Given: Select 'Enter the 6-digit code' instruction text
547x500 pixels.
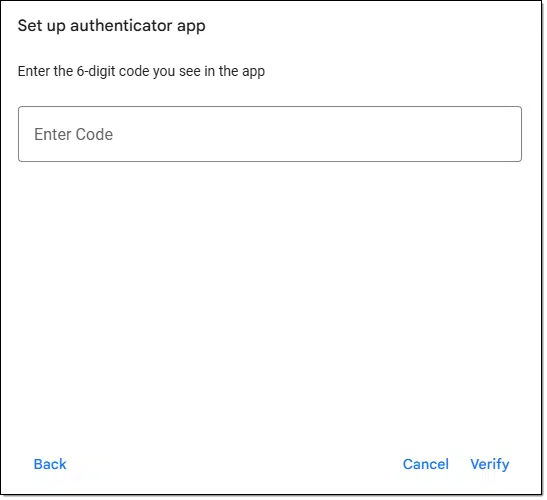Looking at the screenshot, I should click(x=141, y=71).
